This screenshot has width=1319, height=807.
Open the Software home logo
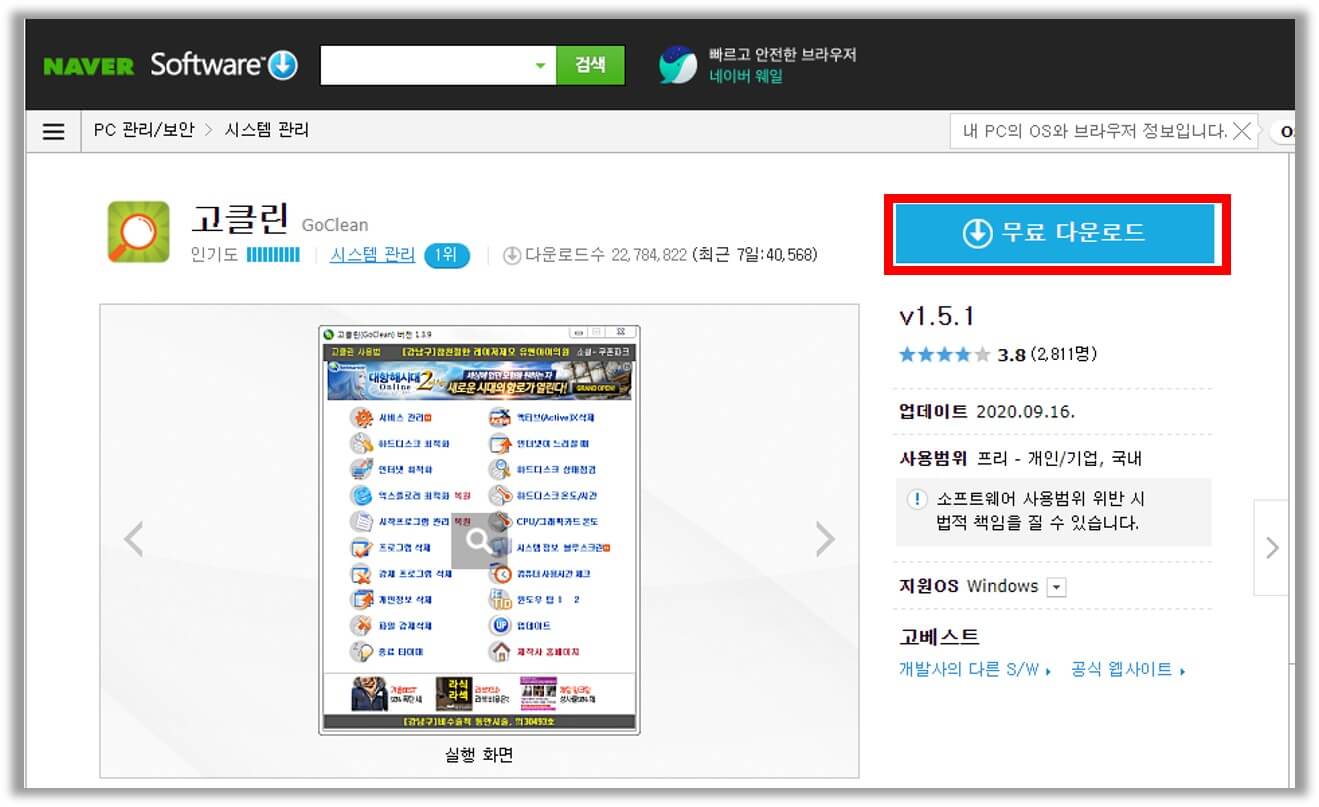[x=224, y=65]
